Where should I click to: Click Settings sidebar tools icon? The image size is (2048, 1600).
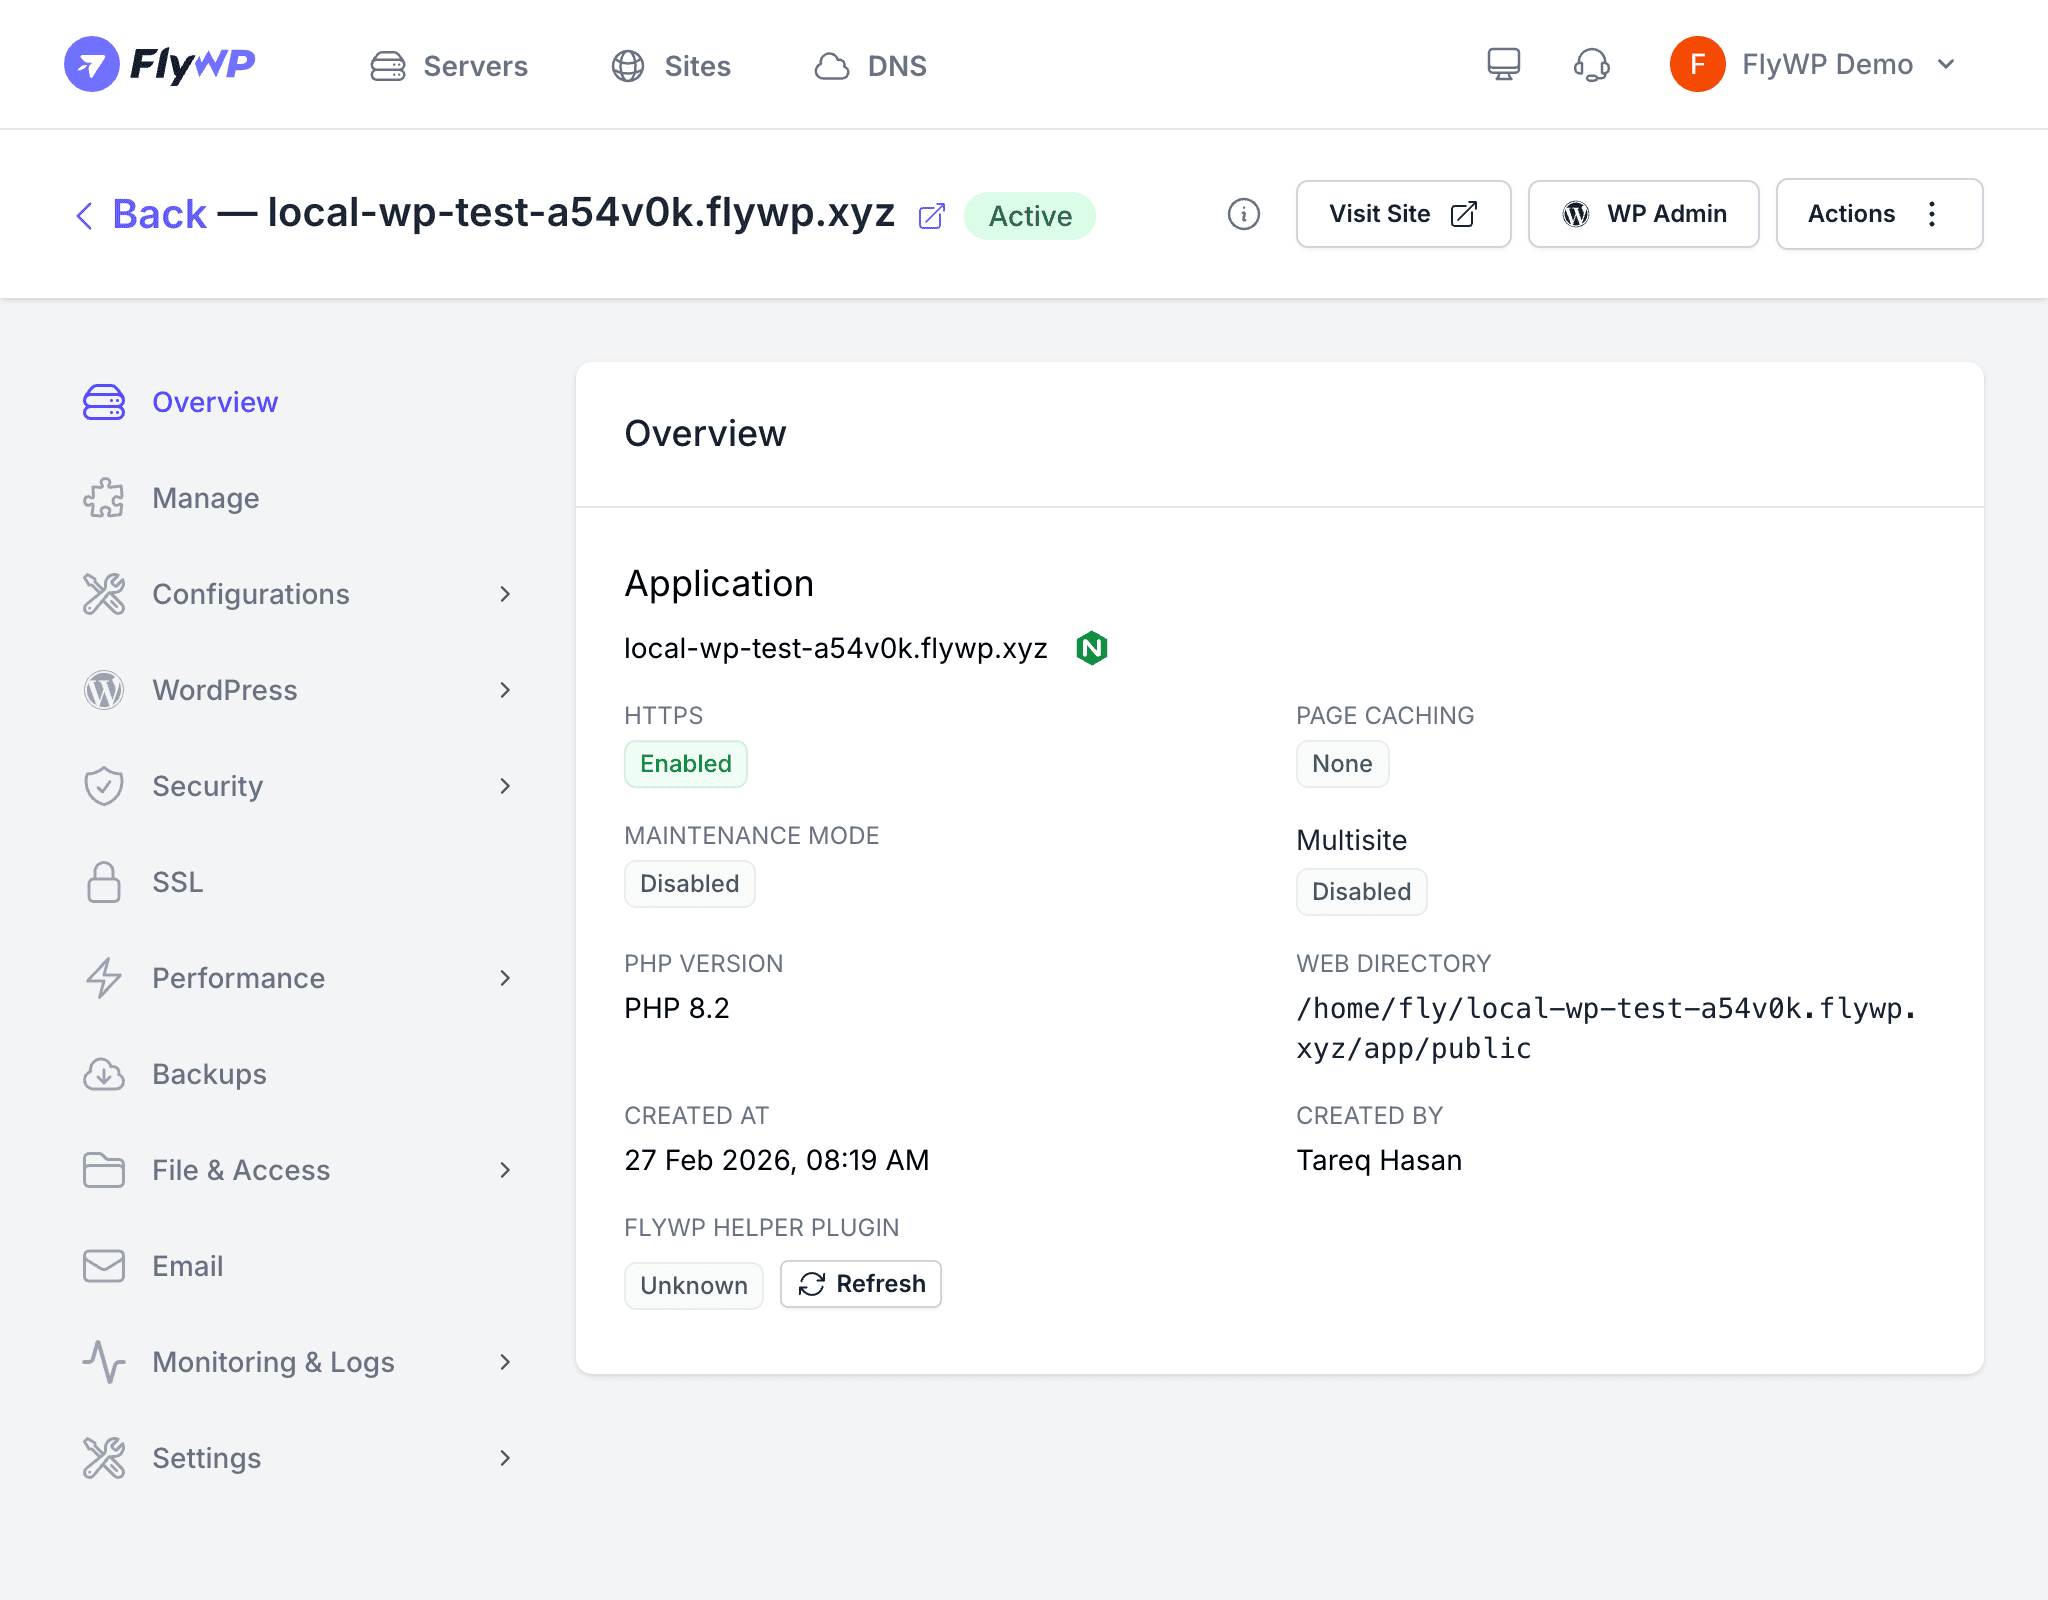(x=104, y=1458)
